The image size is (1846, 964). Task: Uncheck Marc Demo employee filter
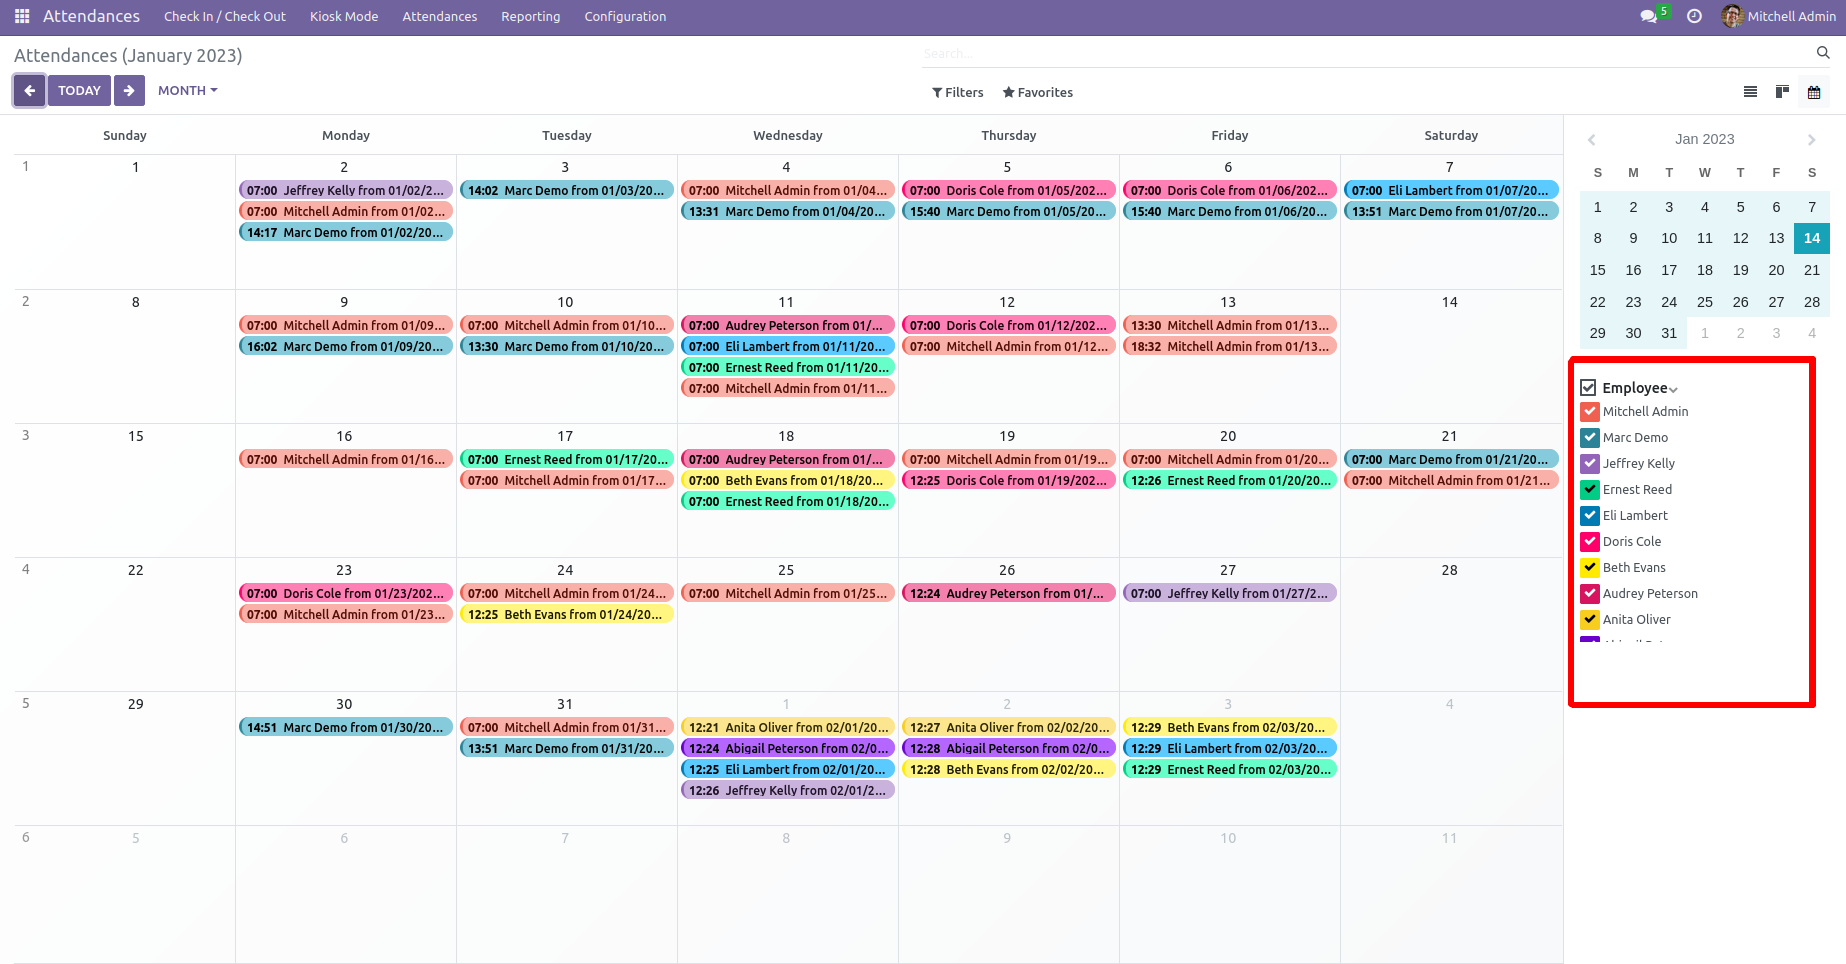click(1590, 437)
